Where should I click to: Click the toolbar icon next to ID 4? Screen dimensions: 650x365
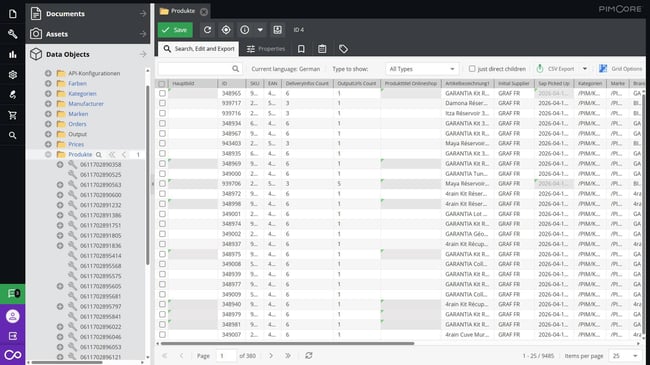coord(277,30)
